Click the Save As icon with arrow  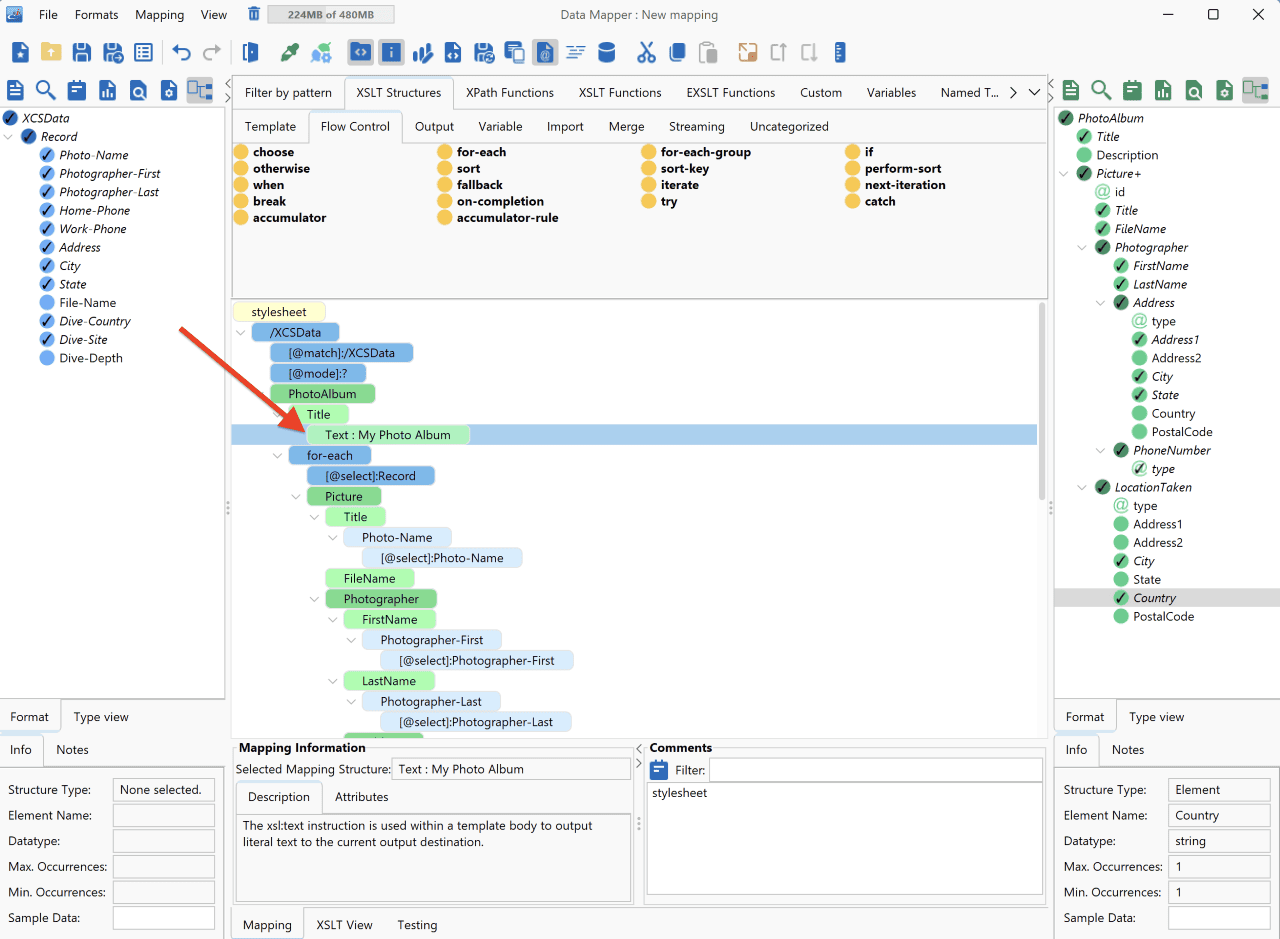click(113, 52)
